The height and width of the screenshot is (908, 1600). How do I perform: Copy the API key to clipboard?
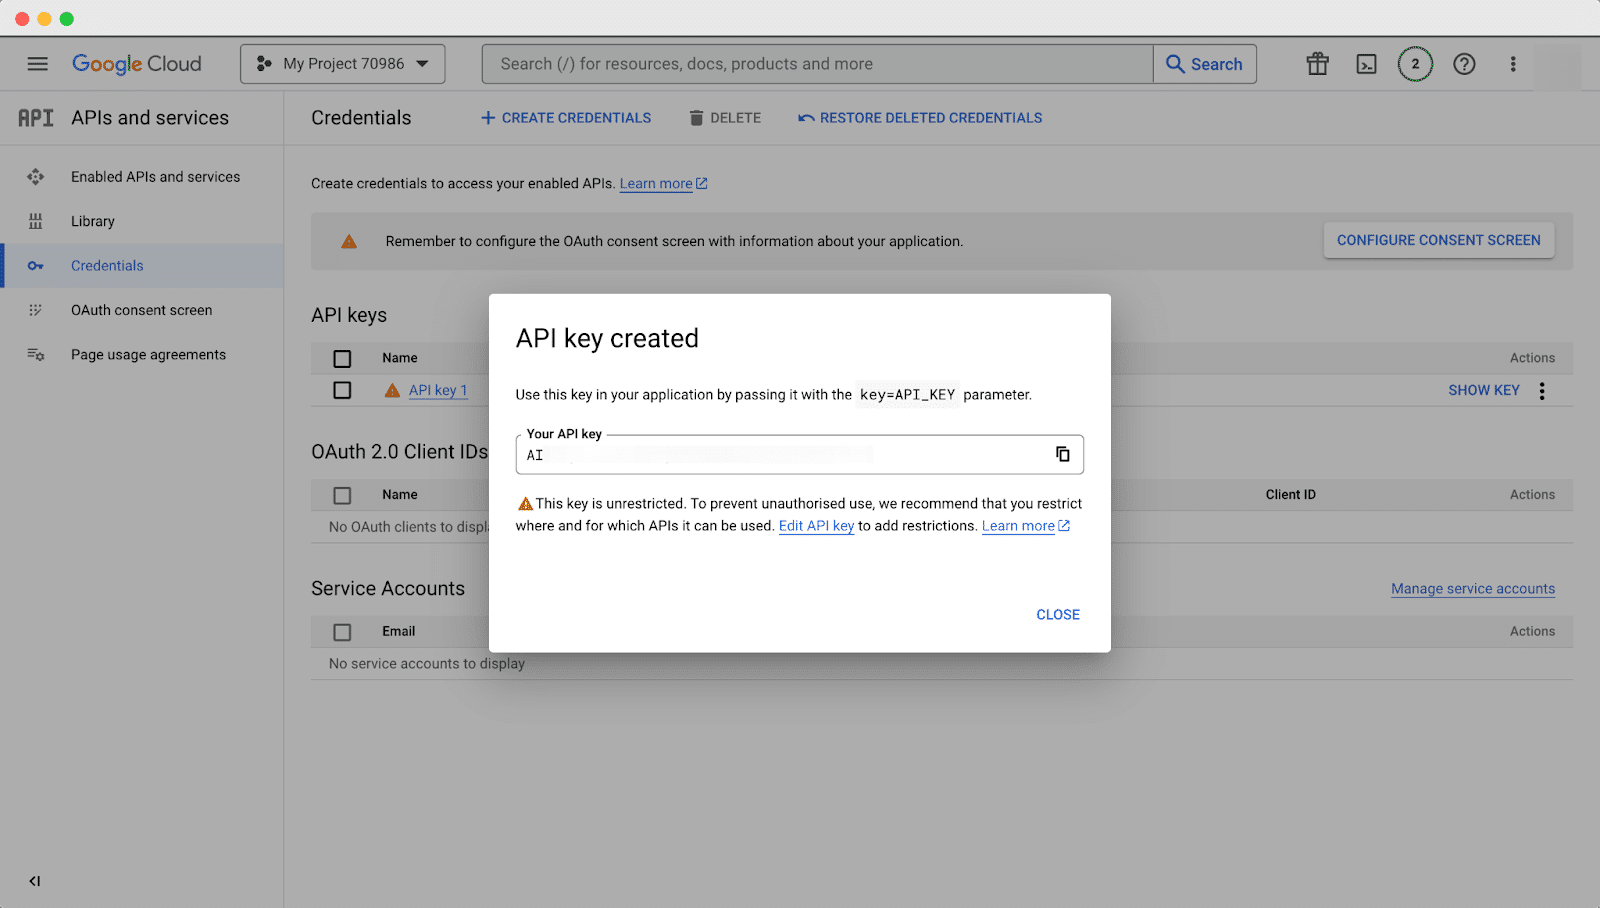pyautogui.click(x=1062, y=454)
